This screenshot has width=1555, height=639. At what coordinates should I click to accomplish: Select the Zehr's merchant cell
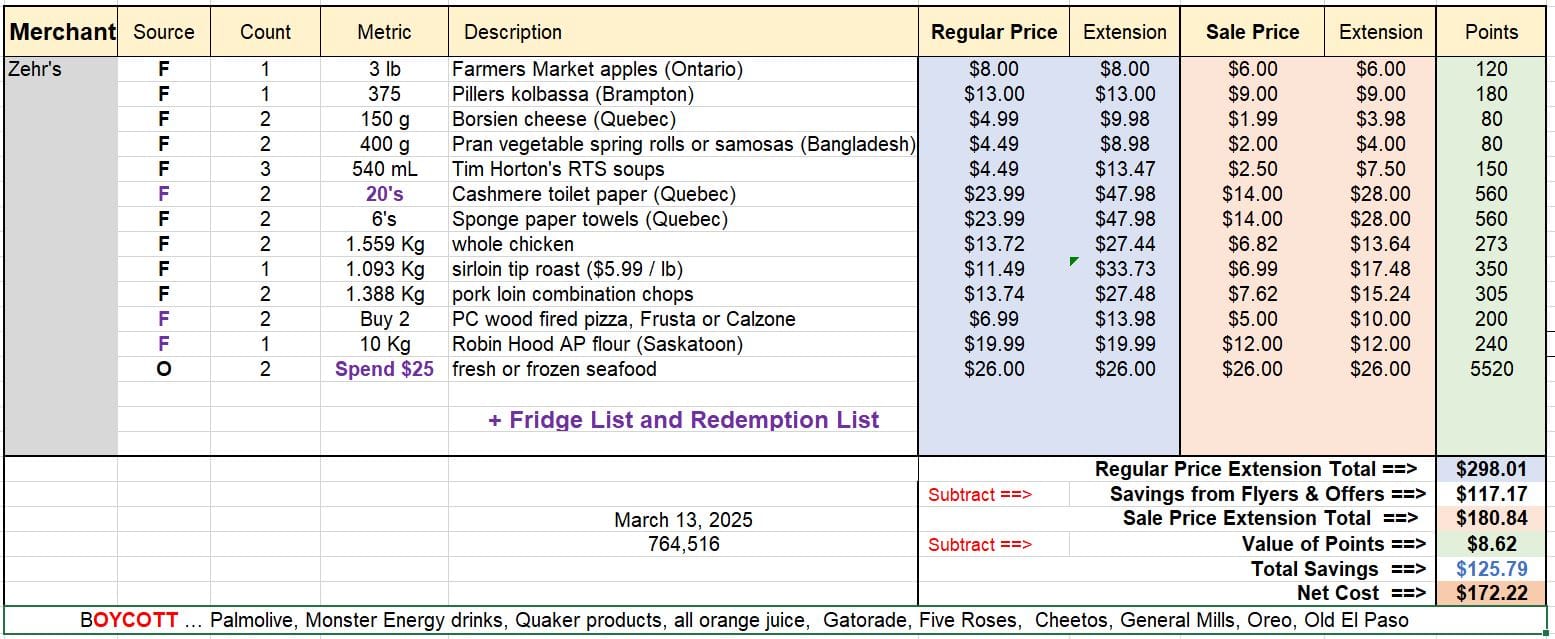point(62,69)
